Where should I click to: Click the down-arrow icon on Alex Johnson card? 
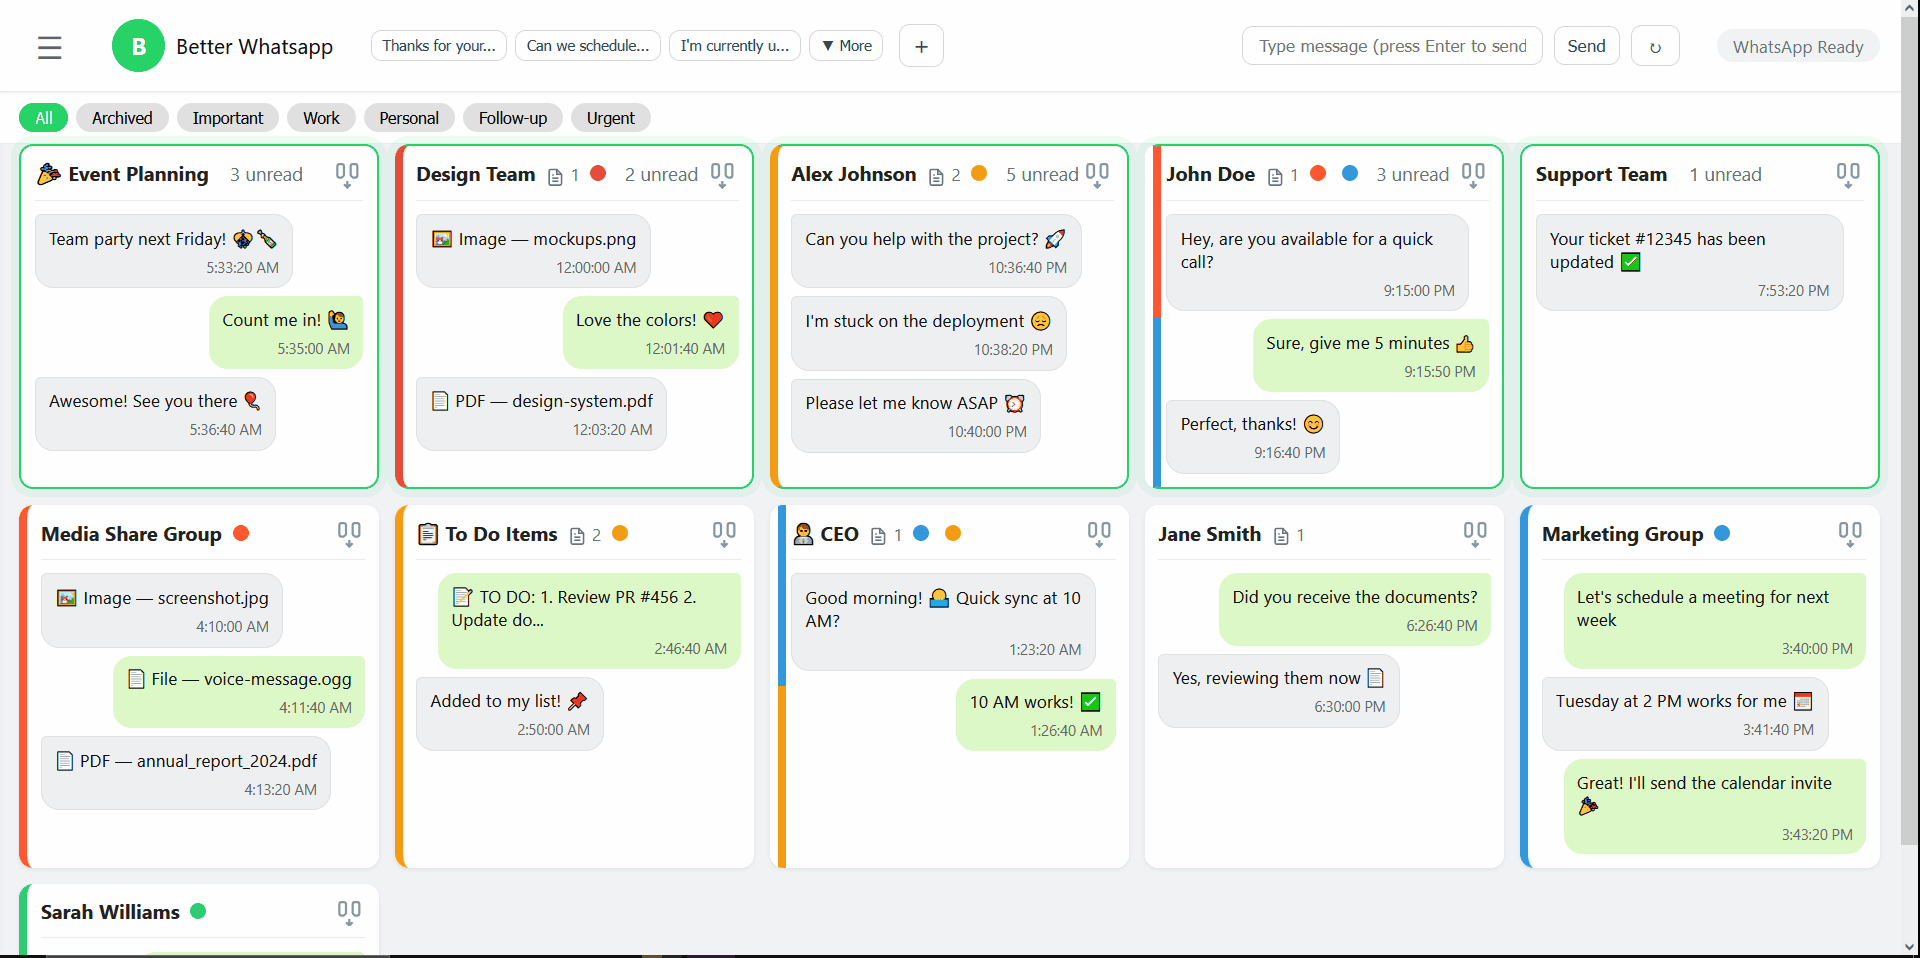point(1097,175)
